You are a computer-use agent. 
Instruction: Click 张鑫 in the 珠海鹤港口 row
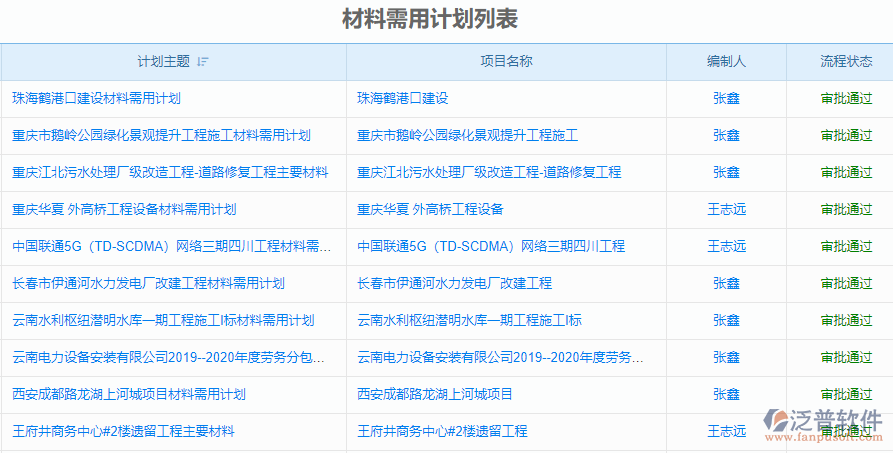(x=726, y=98)
